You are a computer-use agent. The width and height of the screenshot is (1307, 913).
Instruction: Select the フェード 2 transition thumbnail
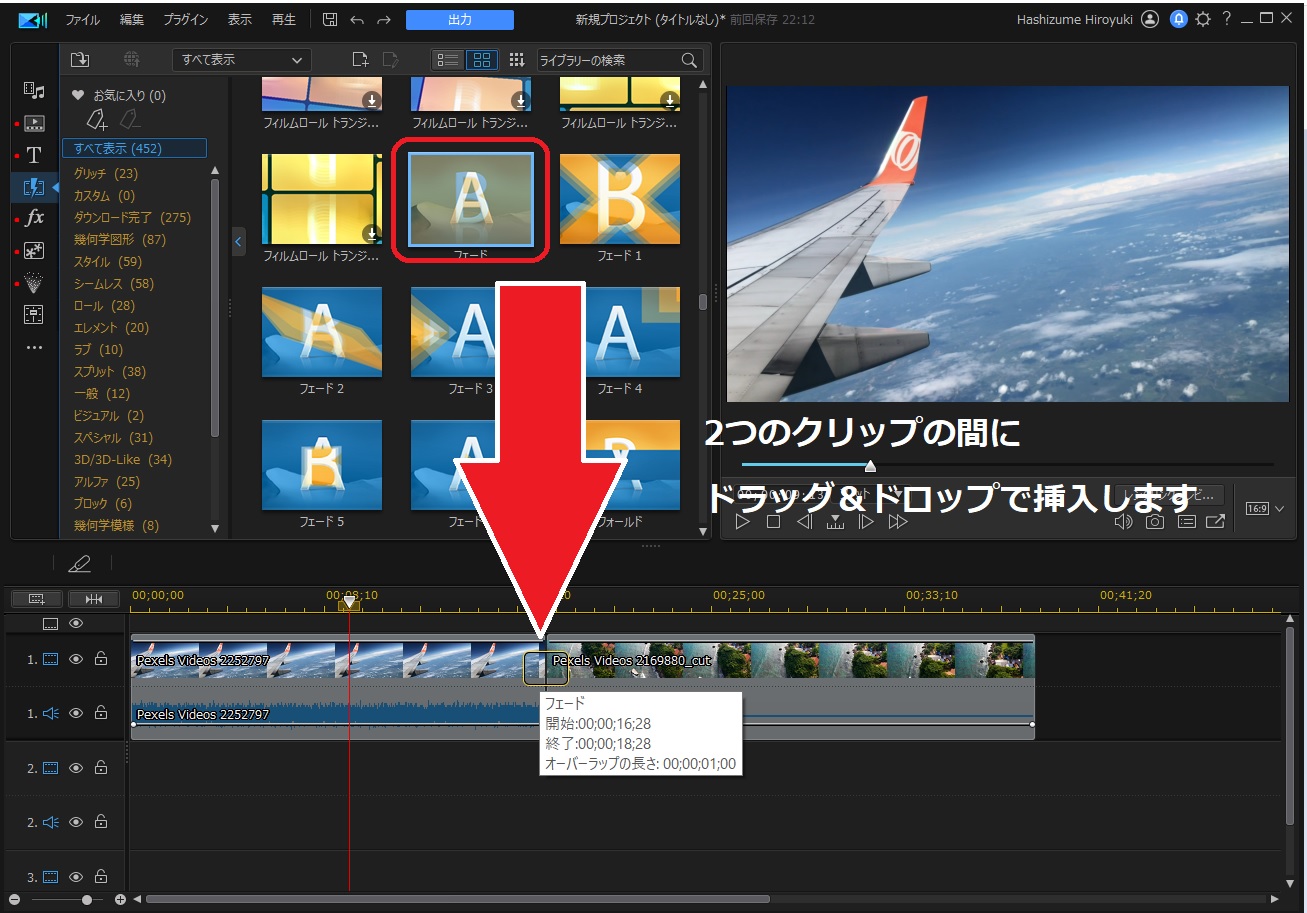point(322,333)
